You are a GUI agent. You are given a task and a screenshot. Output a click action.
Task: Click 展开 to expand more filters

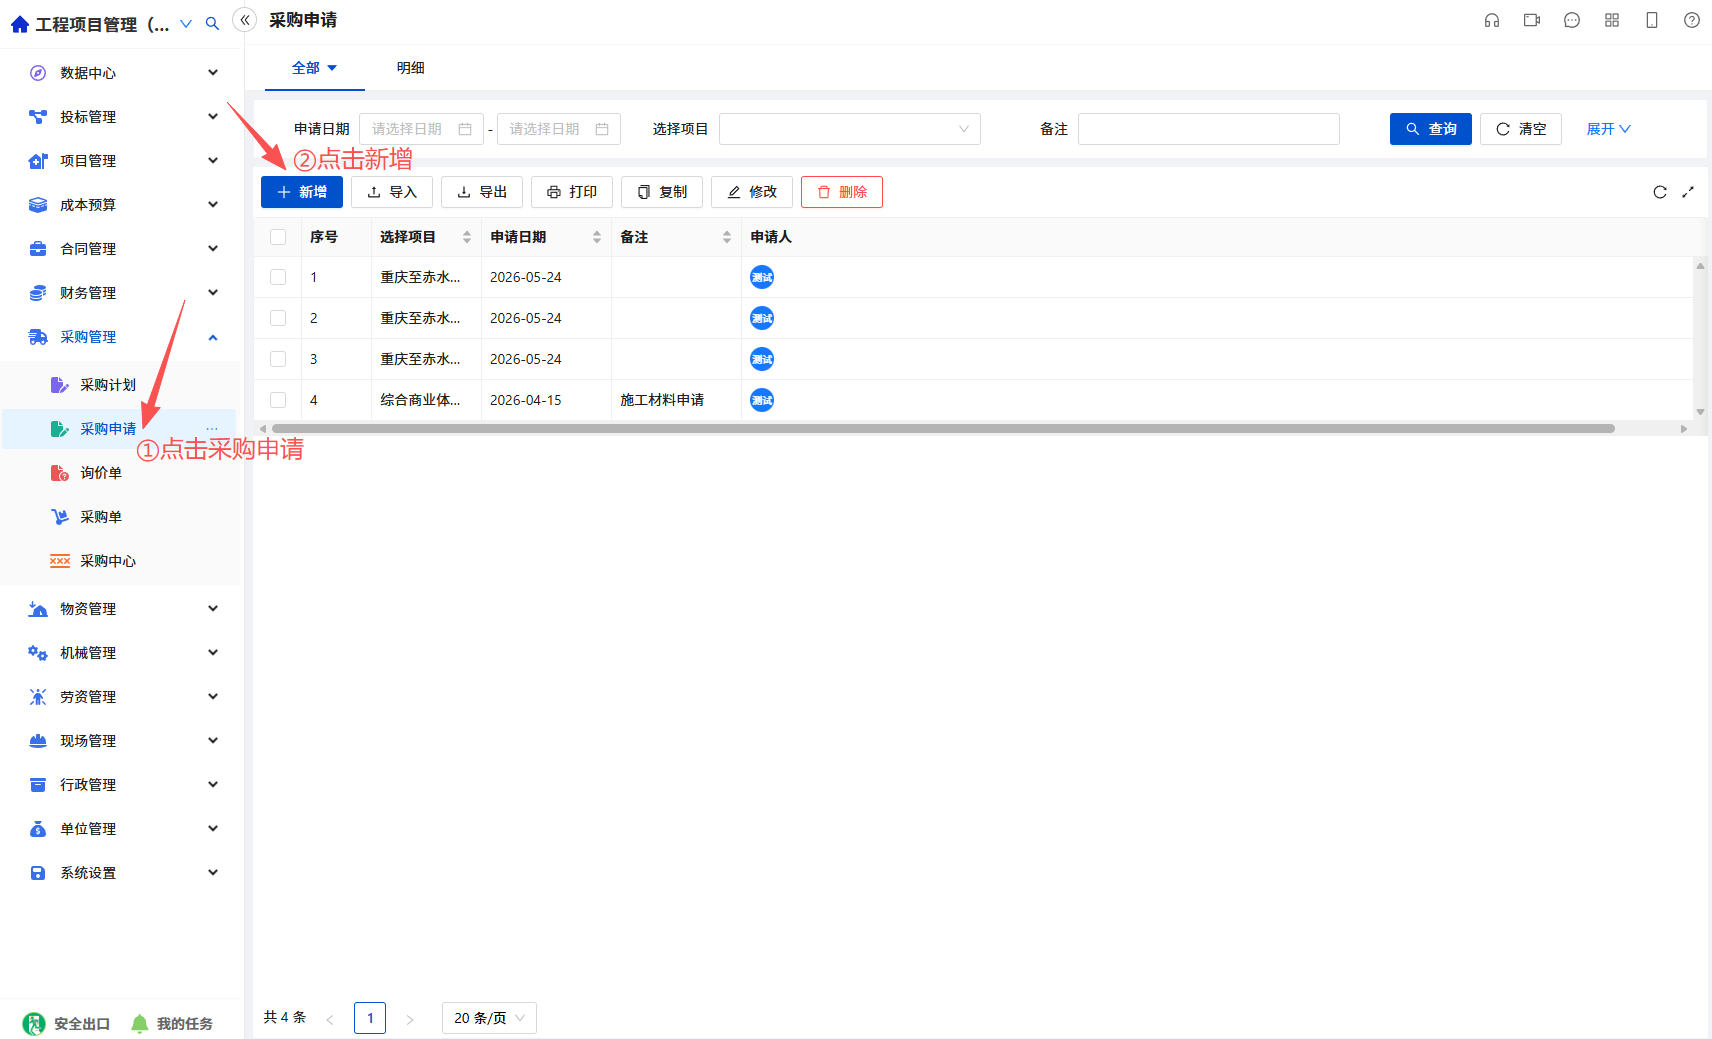click(x=1608, y=129)
